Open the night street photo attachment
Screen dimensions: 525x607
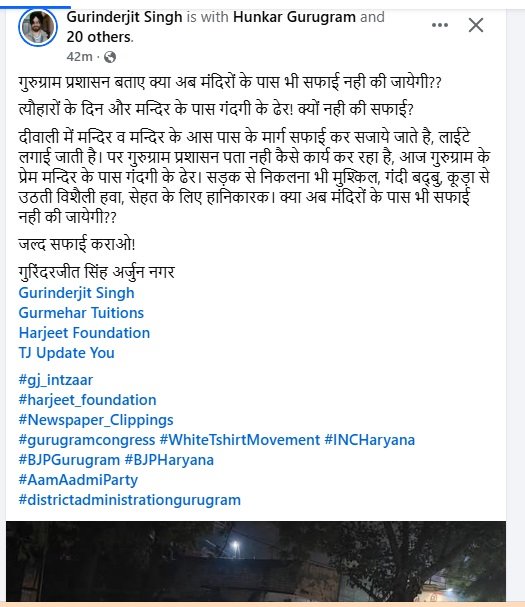point(256,561)
